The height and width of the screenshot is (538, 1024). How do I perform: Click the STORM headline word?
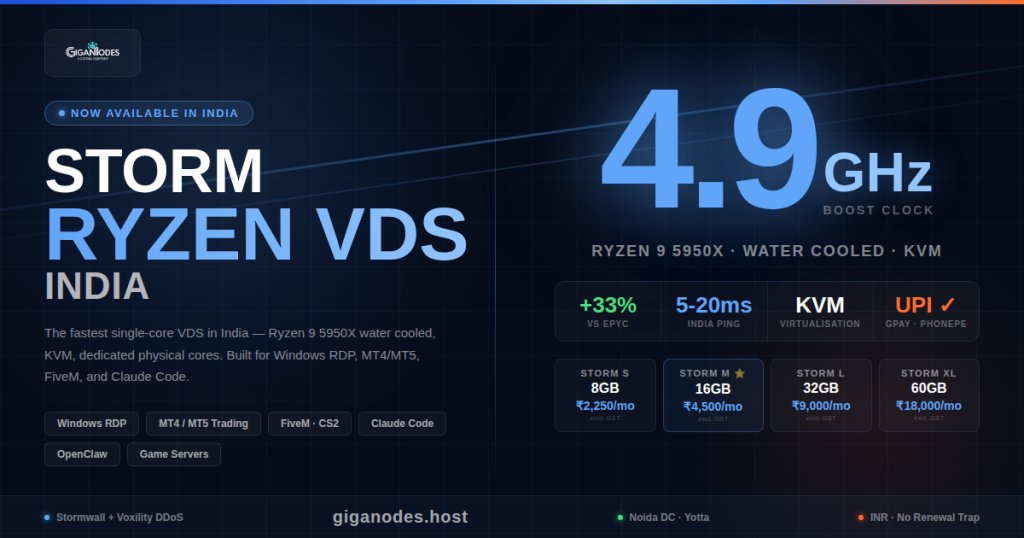pyautogui.click(x=154, y=171)
